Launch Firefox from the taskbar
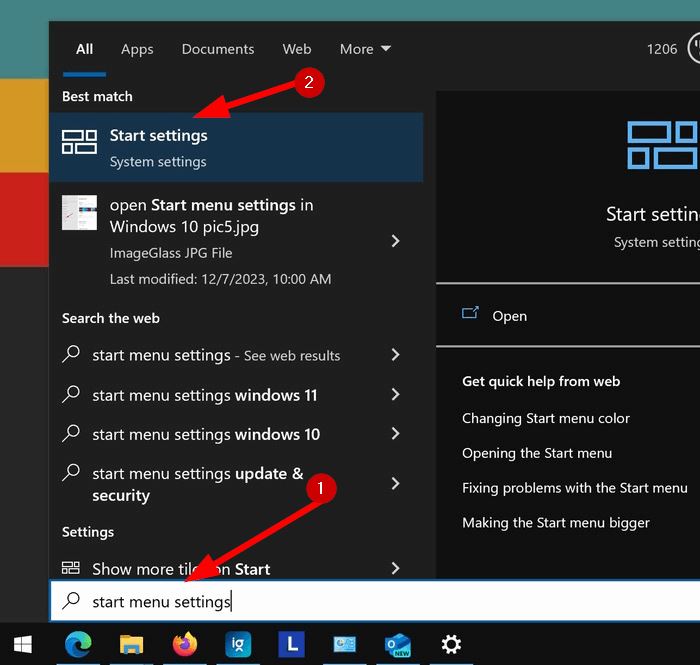Image resolution: width=700 pixels, height=665 pixels. tap(185, 644)
